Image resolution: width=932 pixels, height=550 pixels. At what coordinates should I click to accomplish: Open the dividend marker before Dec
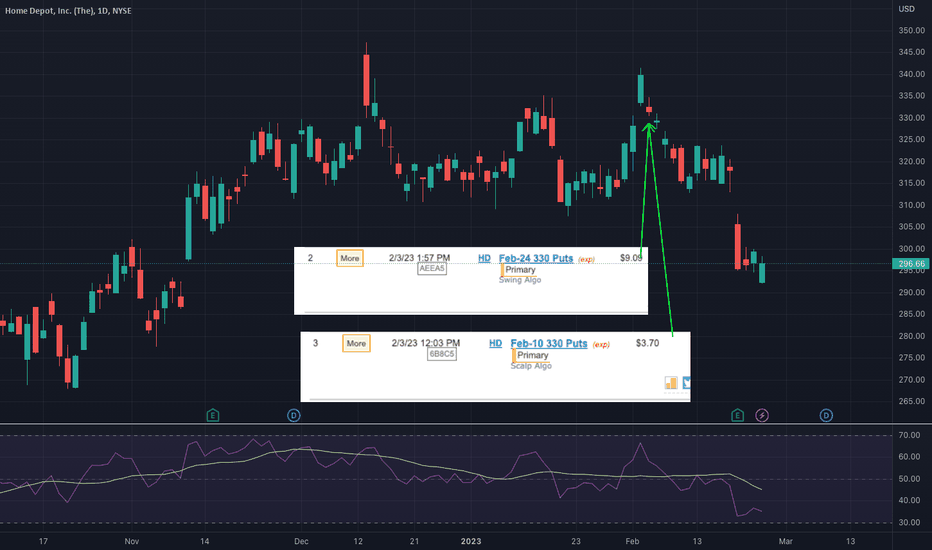[x=294, y=415]
